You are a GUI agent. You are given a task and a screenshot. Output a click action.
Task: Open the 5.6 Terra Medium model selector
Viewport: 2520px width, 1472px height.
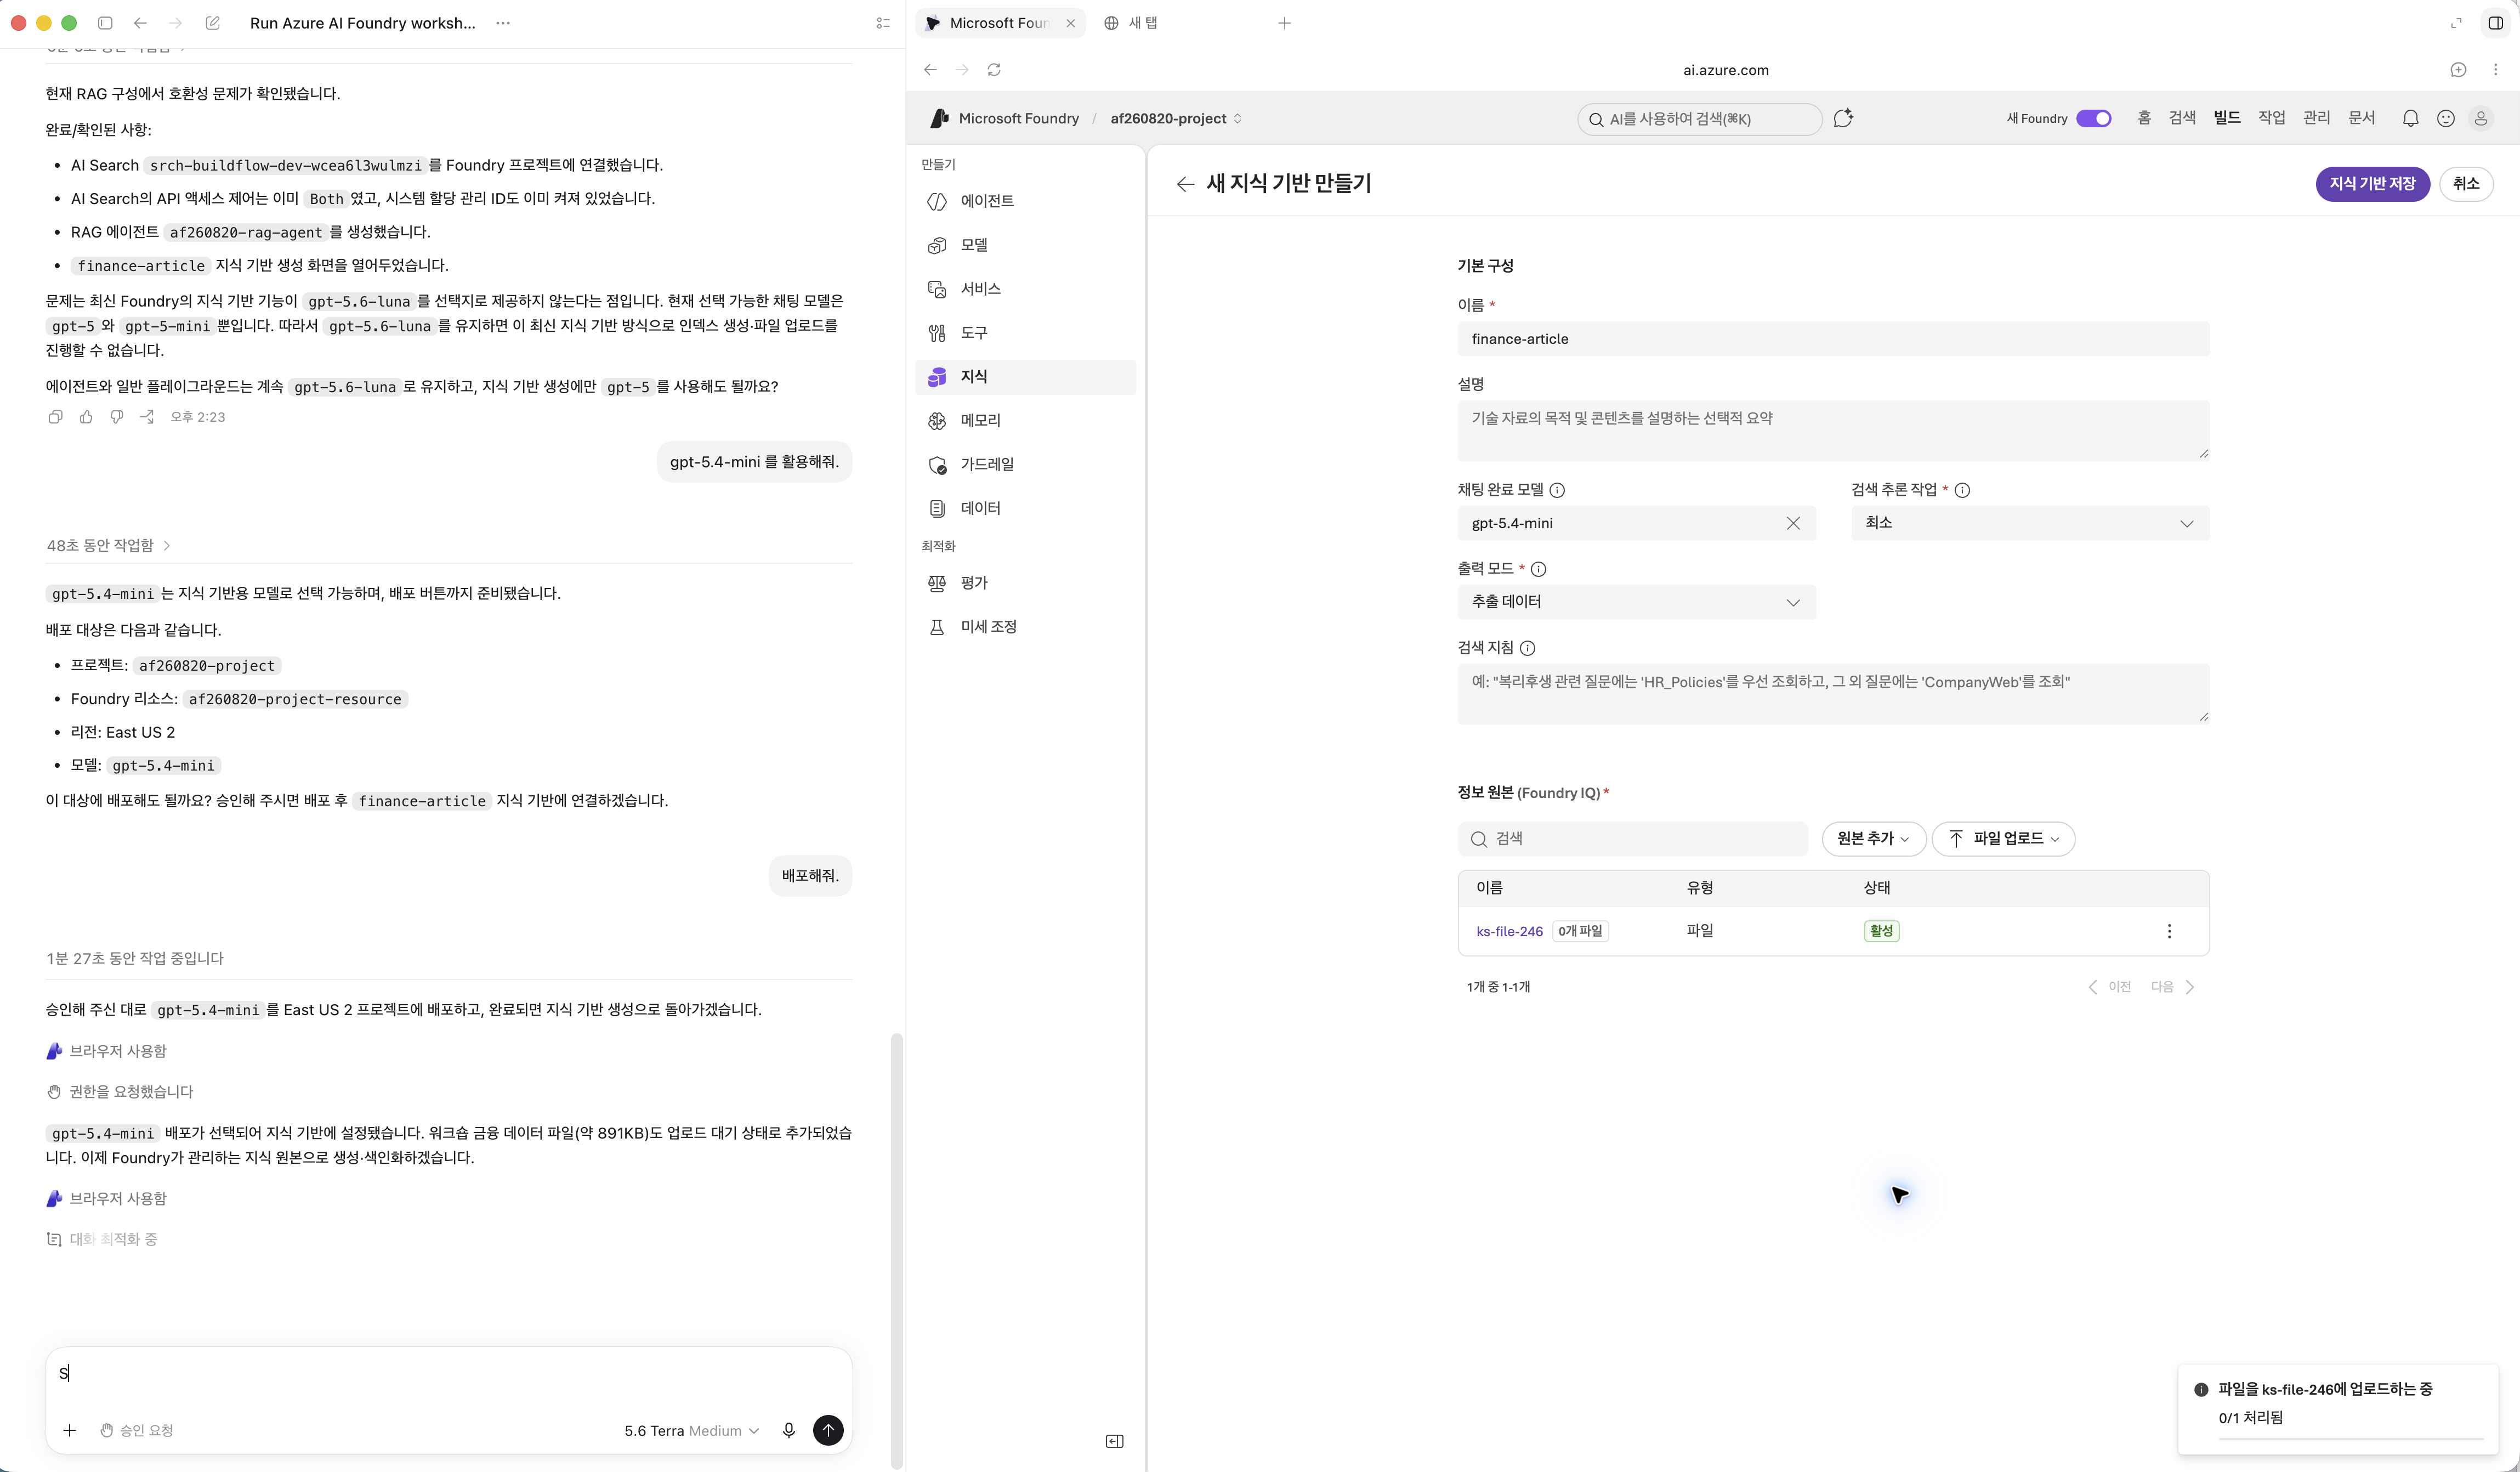(x=691, y=1431)
